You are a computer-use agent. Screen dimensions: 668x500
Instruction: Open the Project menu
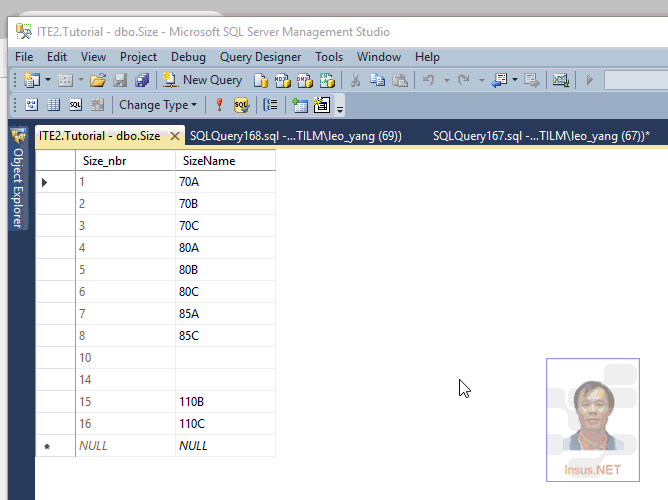tap(138, 57)
